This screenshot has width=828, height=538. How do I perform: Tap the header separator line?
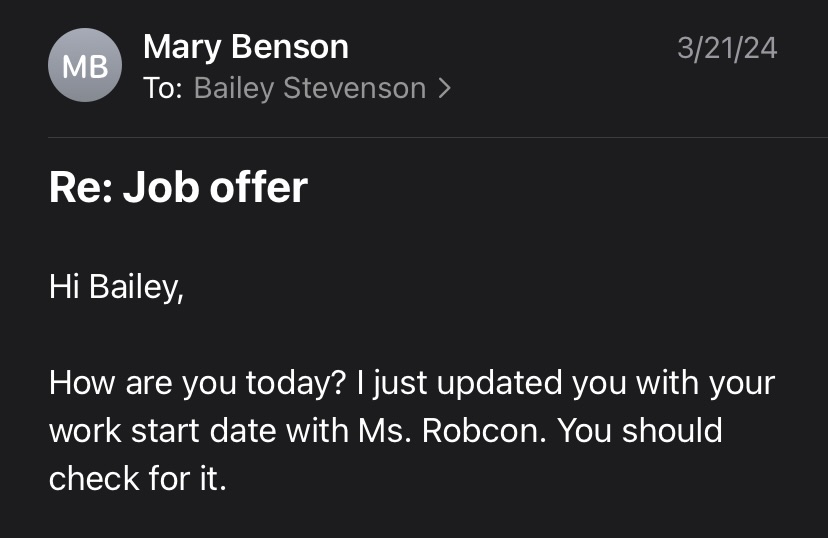point(438,137)
